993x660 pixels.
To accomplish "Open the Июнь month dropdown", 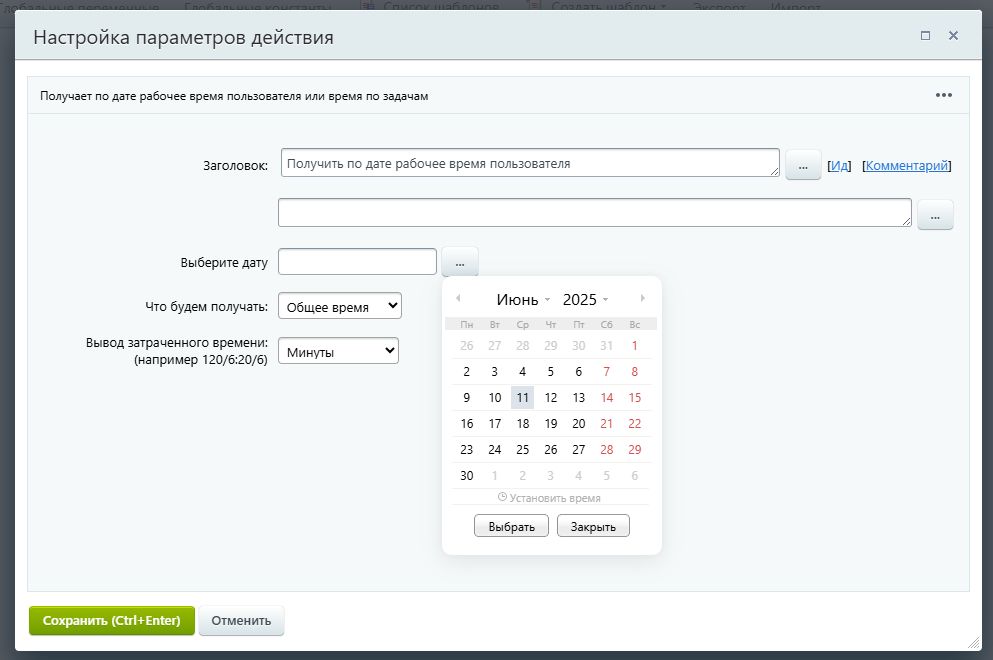I will [x=520, y=298].
